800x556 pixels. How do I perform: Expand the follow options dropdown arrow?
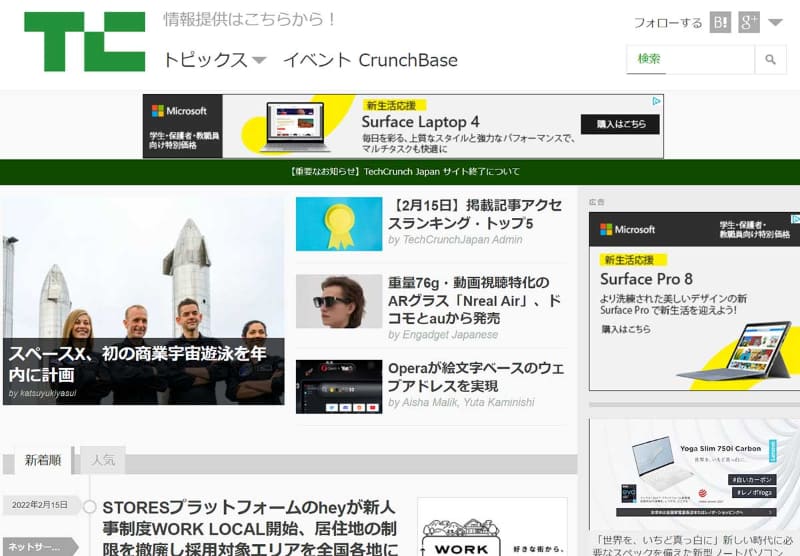tap(776, 22)
